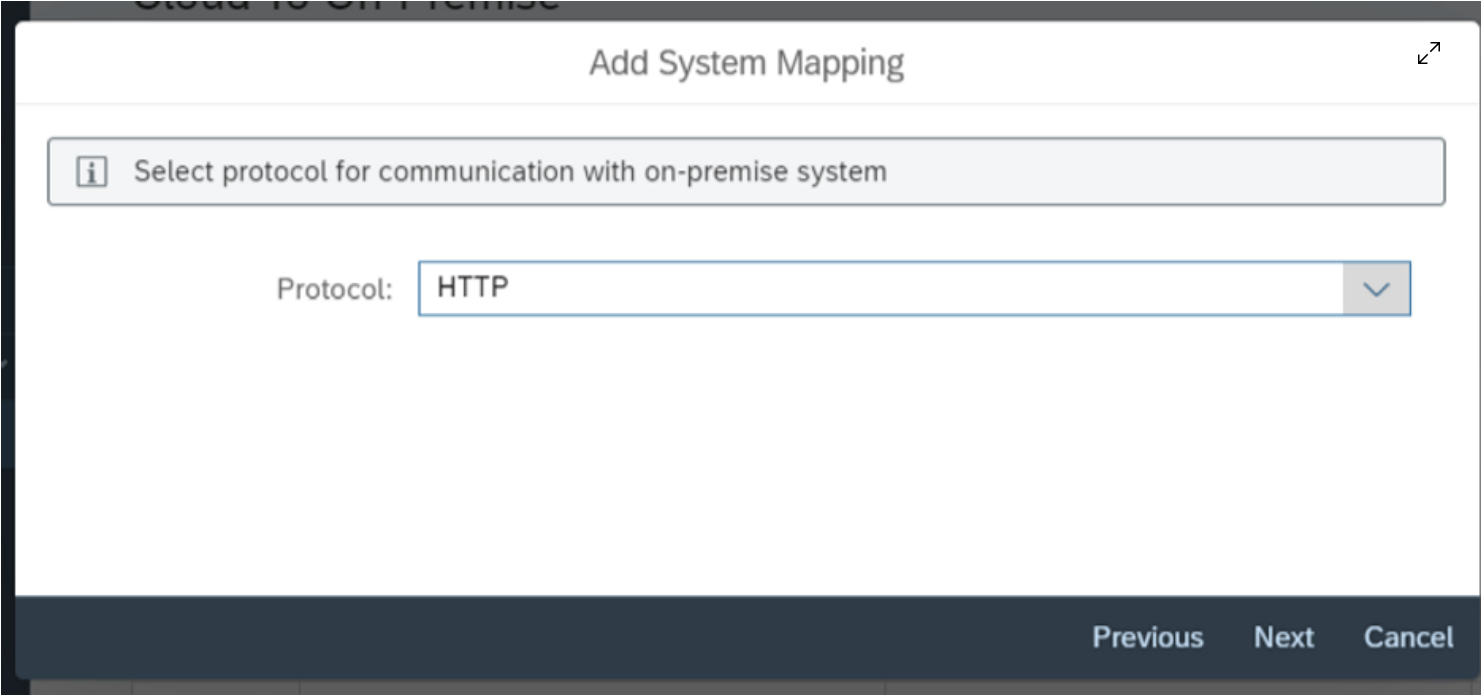This screenshot has width=1482, height=700.
Task: Select the HTTP value text in Protocol
Action: coord(473,288)
